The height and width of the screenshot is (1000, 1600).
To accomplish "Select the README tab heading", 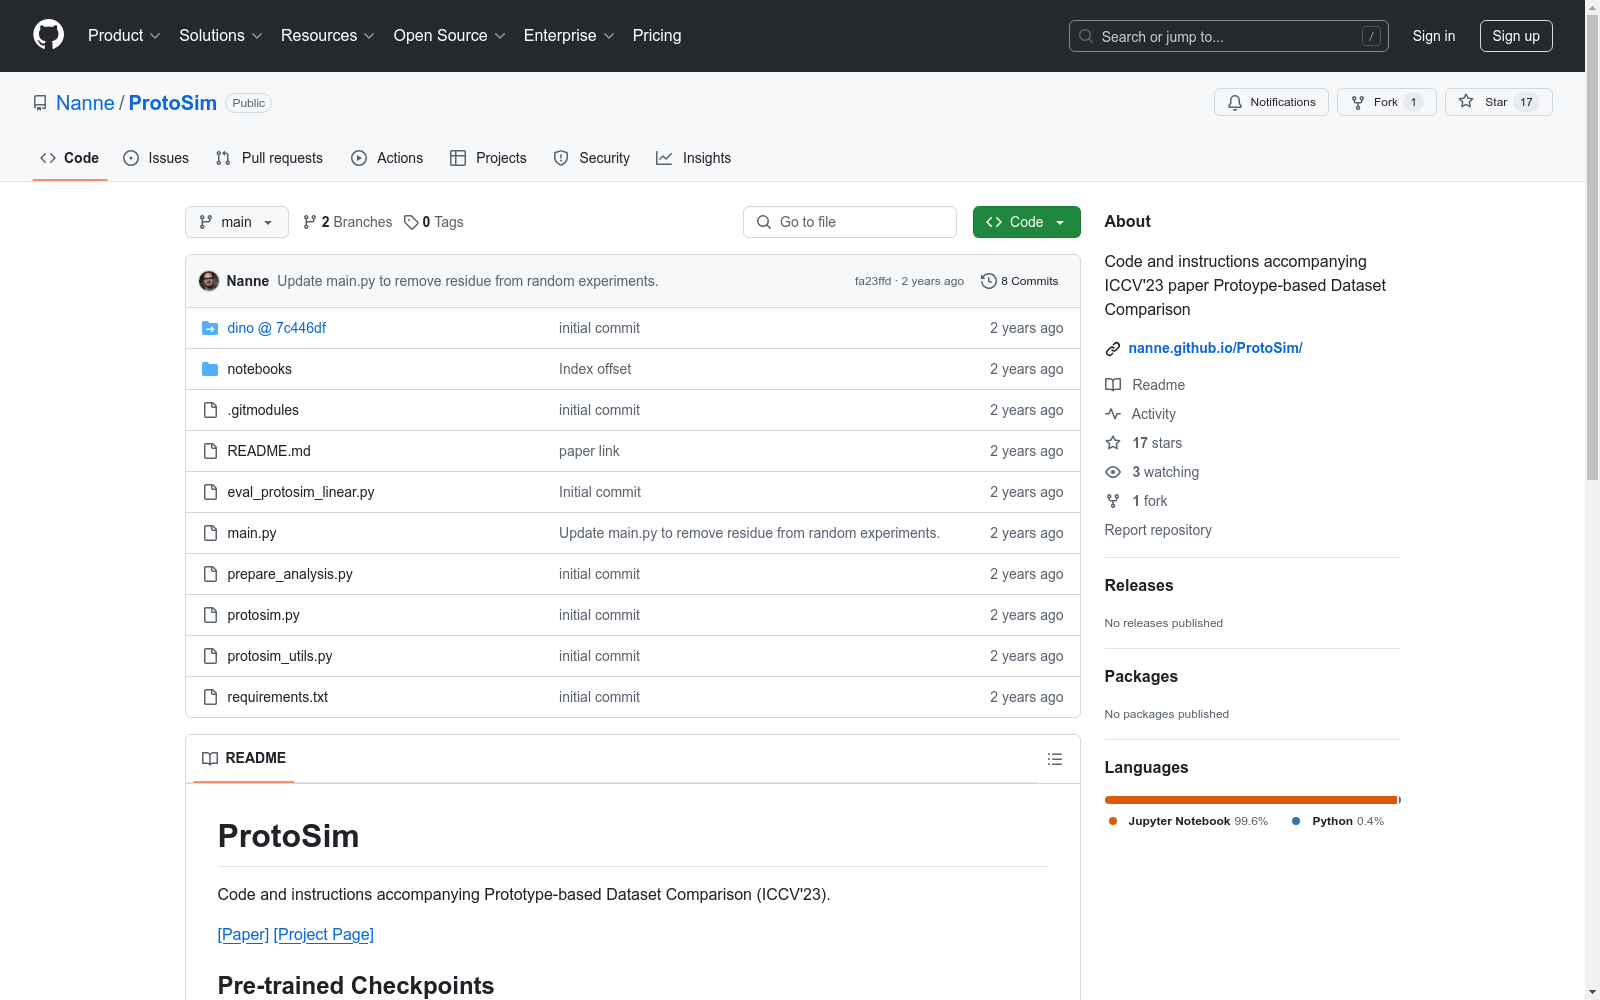I will (x=244, y=758).
